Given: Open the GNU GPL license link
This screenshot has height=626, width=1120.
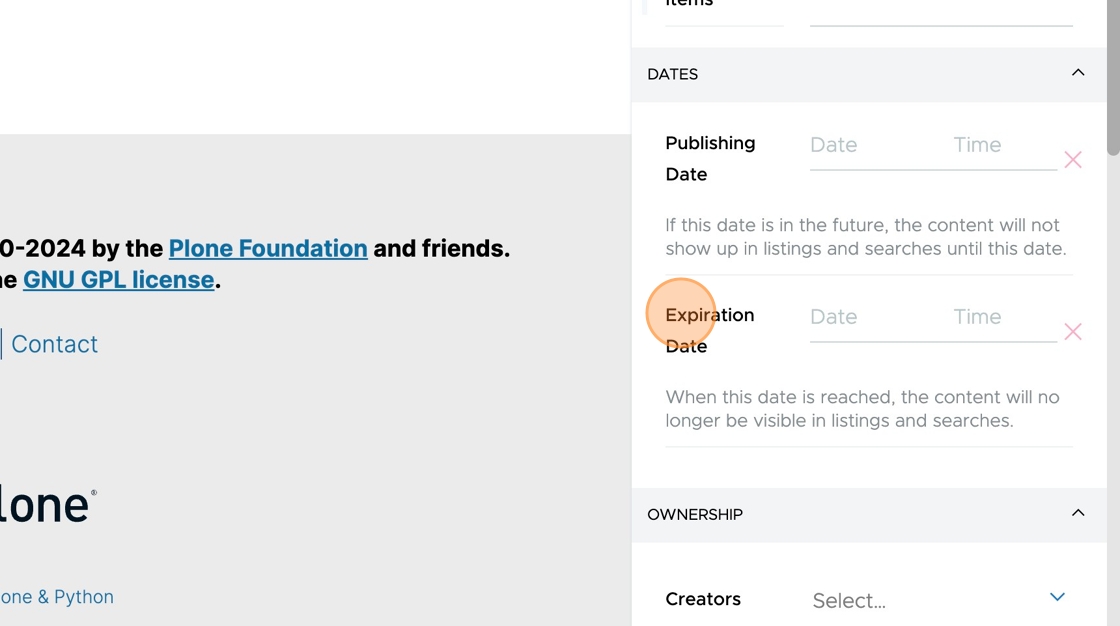Looking at the screenshot, I should (x=119, y=280).
